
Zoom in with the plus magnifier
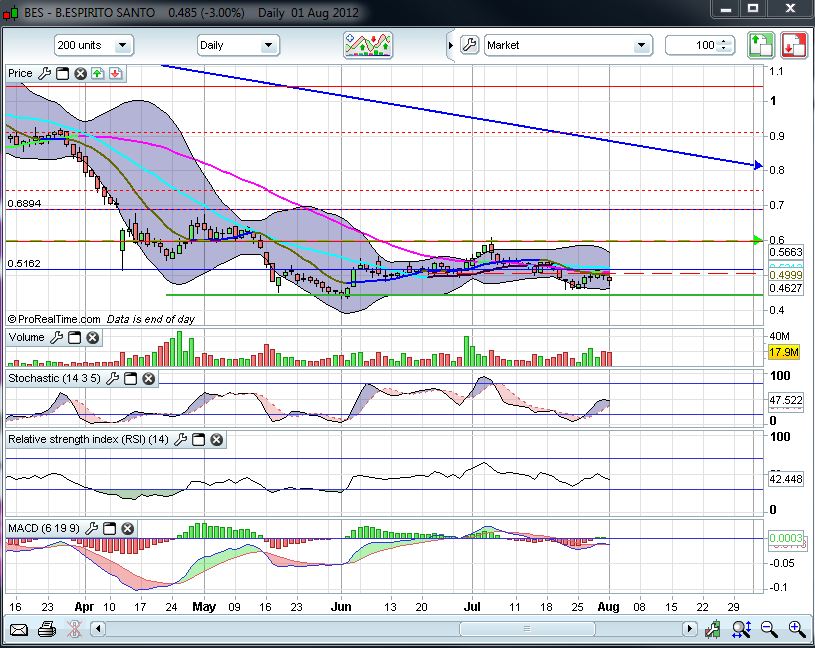[x=796, y=629]
